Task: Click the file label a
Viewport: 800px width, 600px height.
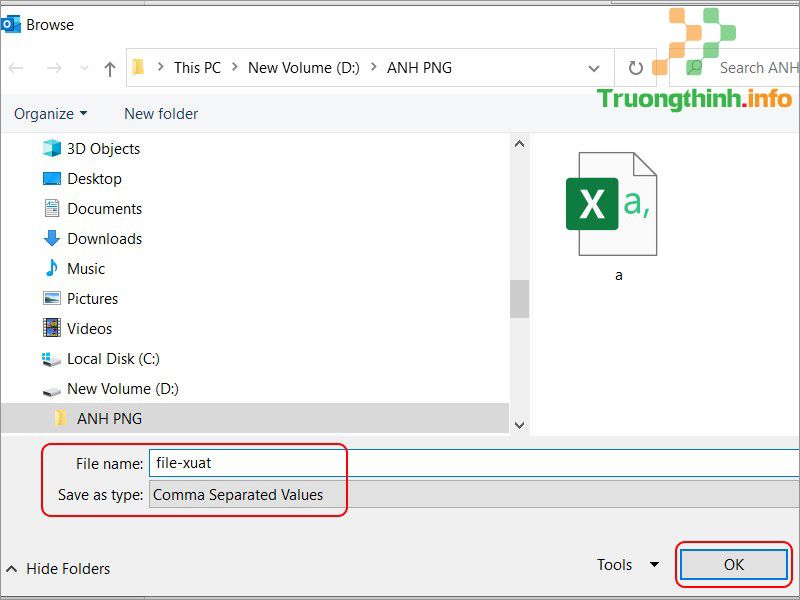Action: [618, 276]
